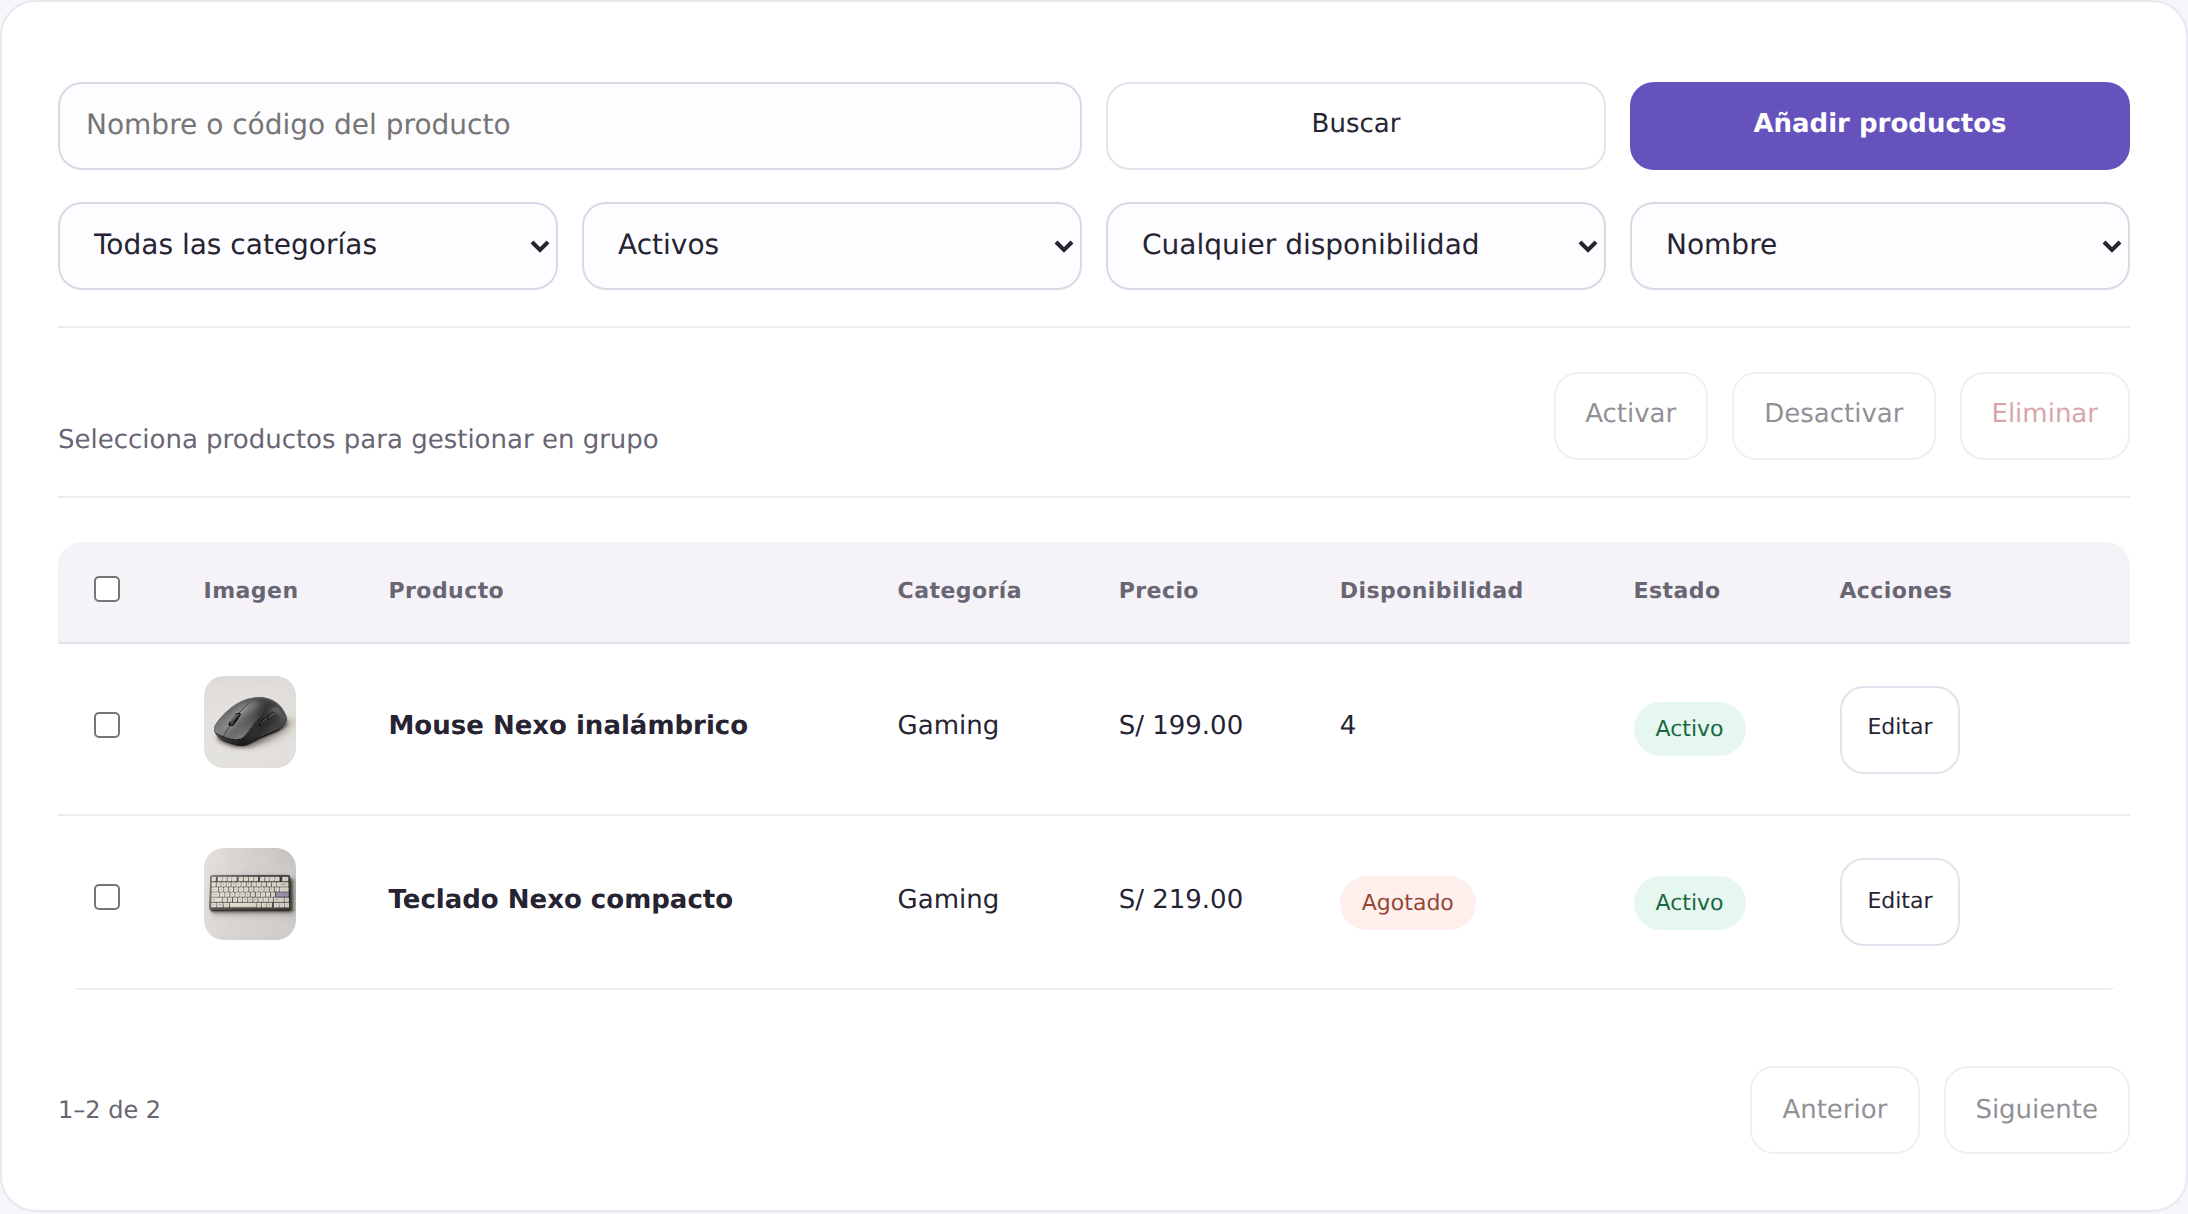Click the Activo badge in Mouse Nexo row
This screenshot has height=1214, width=2188.
(1689, 729)
